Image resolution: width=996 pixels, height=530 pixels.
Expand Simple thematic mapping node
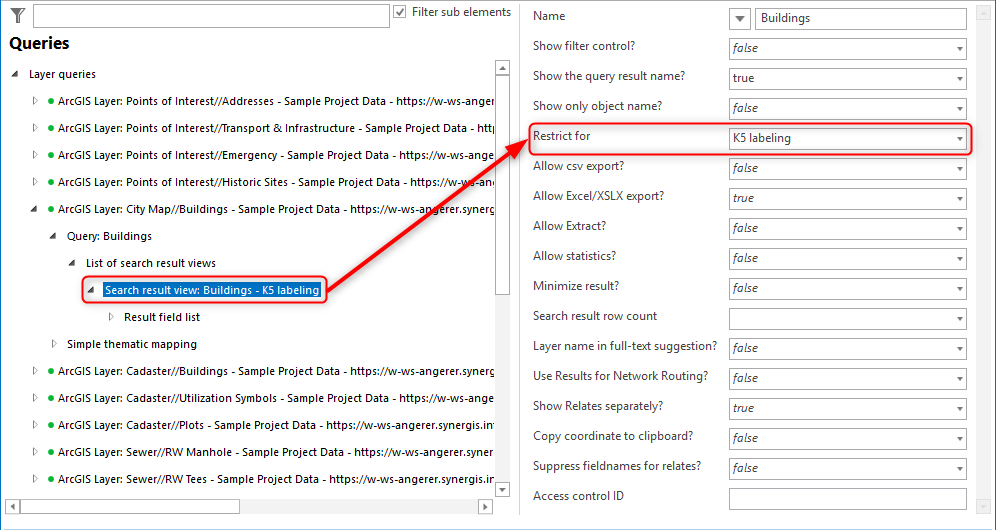pos(54,344)
